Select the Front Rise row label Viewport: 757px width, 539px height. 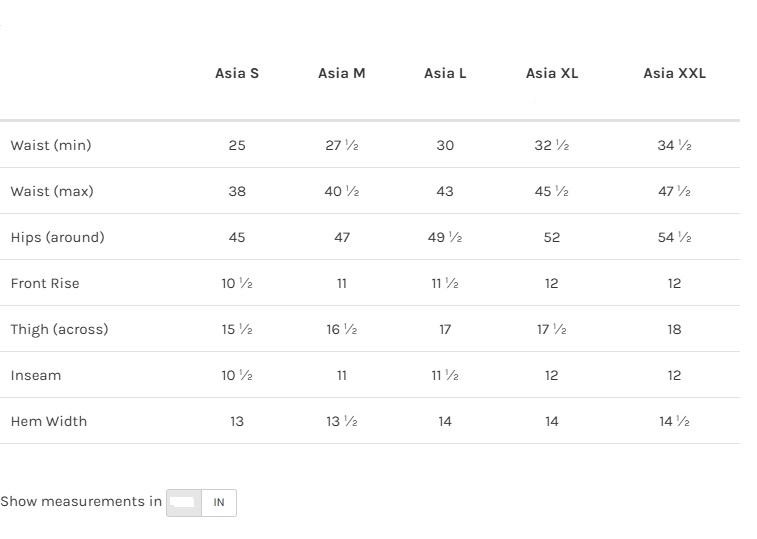coord(45,283)
